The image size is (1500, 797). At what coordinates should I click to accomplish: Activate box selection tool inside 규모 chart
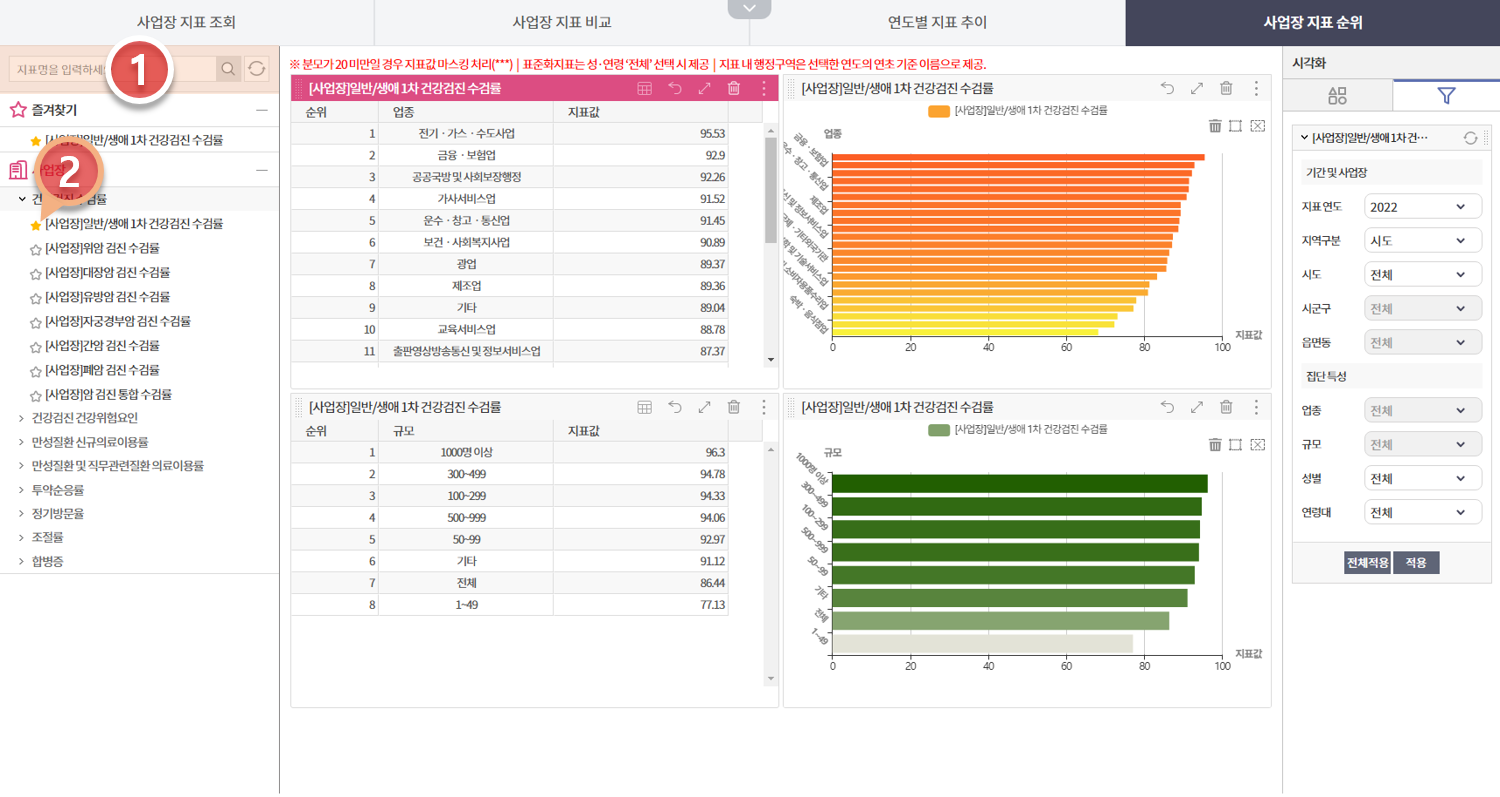coord(1236,444)
